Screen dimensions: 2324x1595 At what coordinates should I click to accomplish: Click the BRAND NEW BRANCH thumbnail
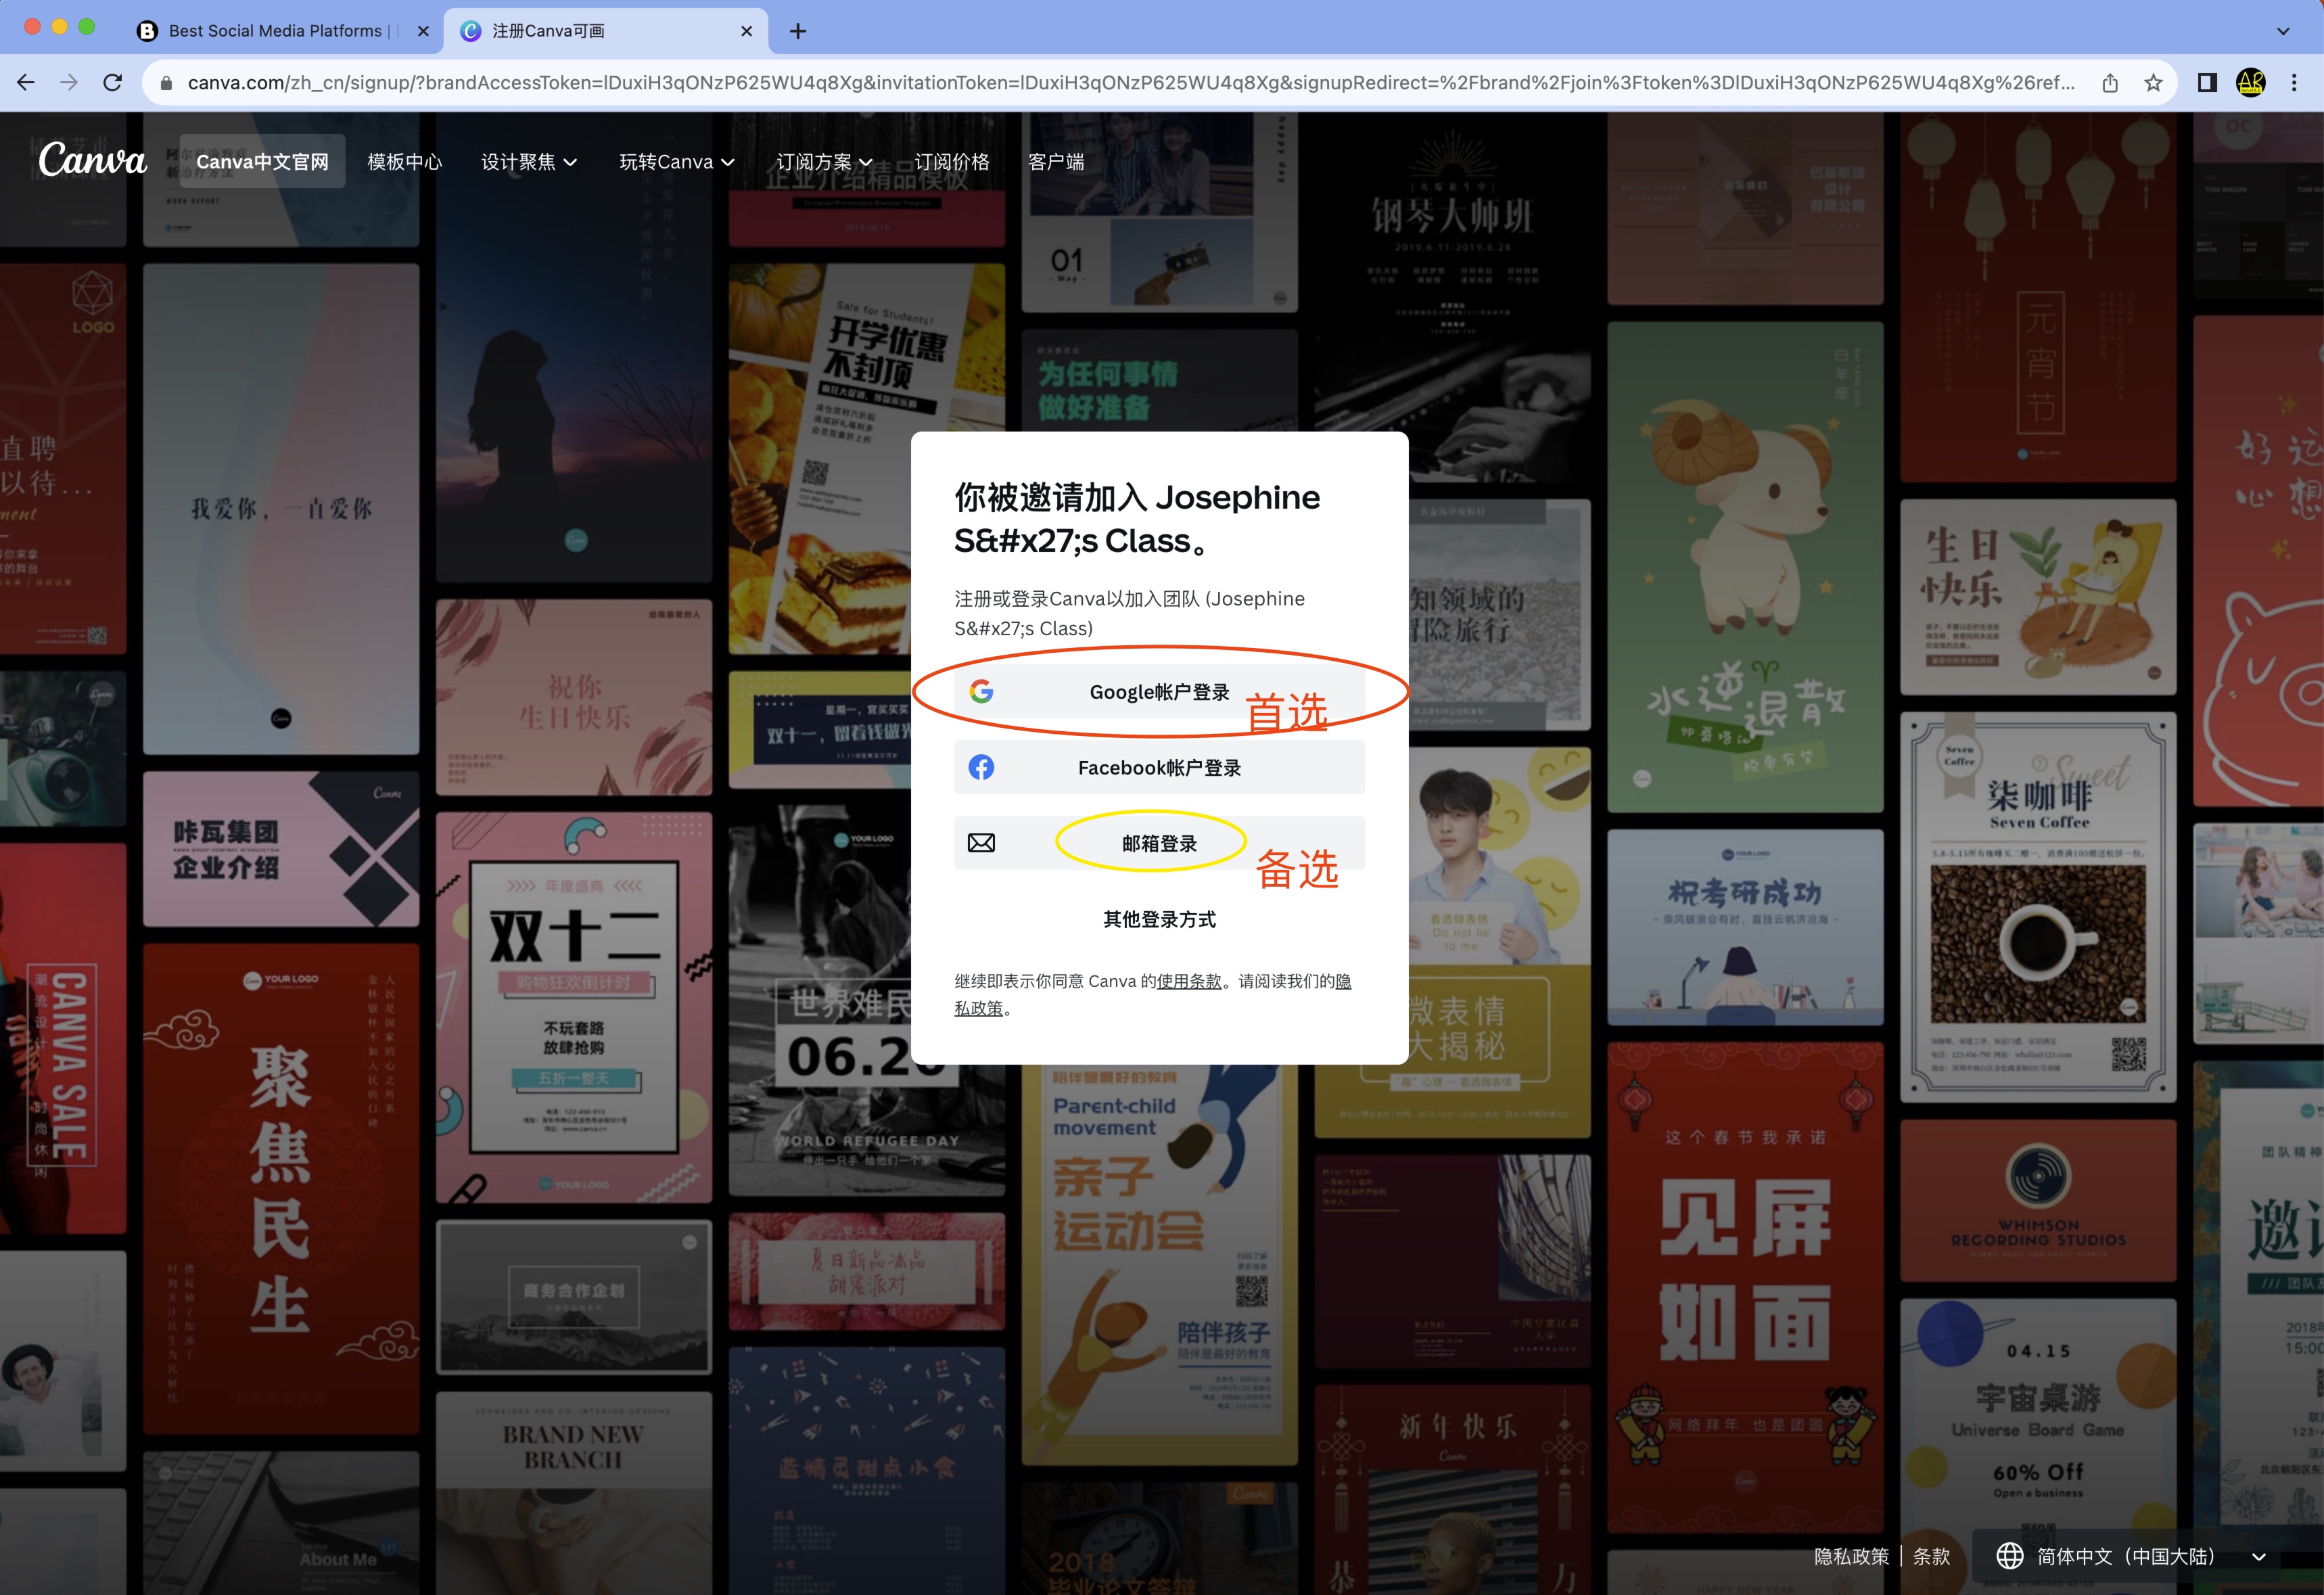(x=574, y=1492)
